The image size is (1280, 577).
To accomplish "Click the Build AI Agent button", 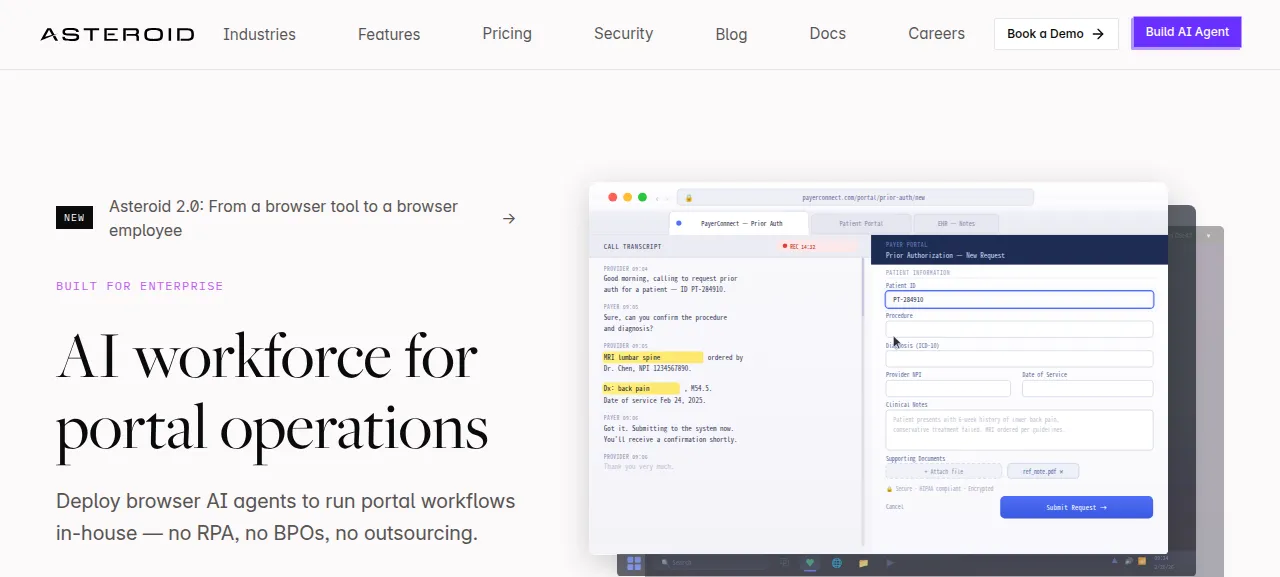I will coord(1187,32).
